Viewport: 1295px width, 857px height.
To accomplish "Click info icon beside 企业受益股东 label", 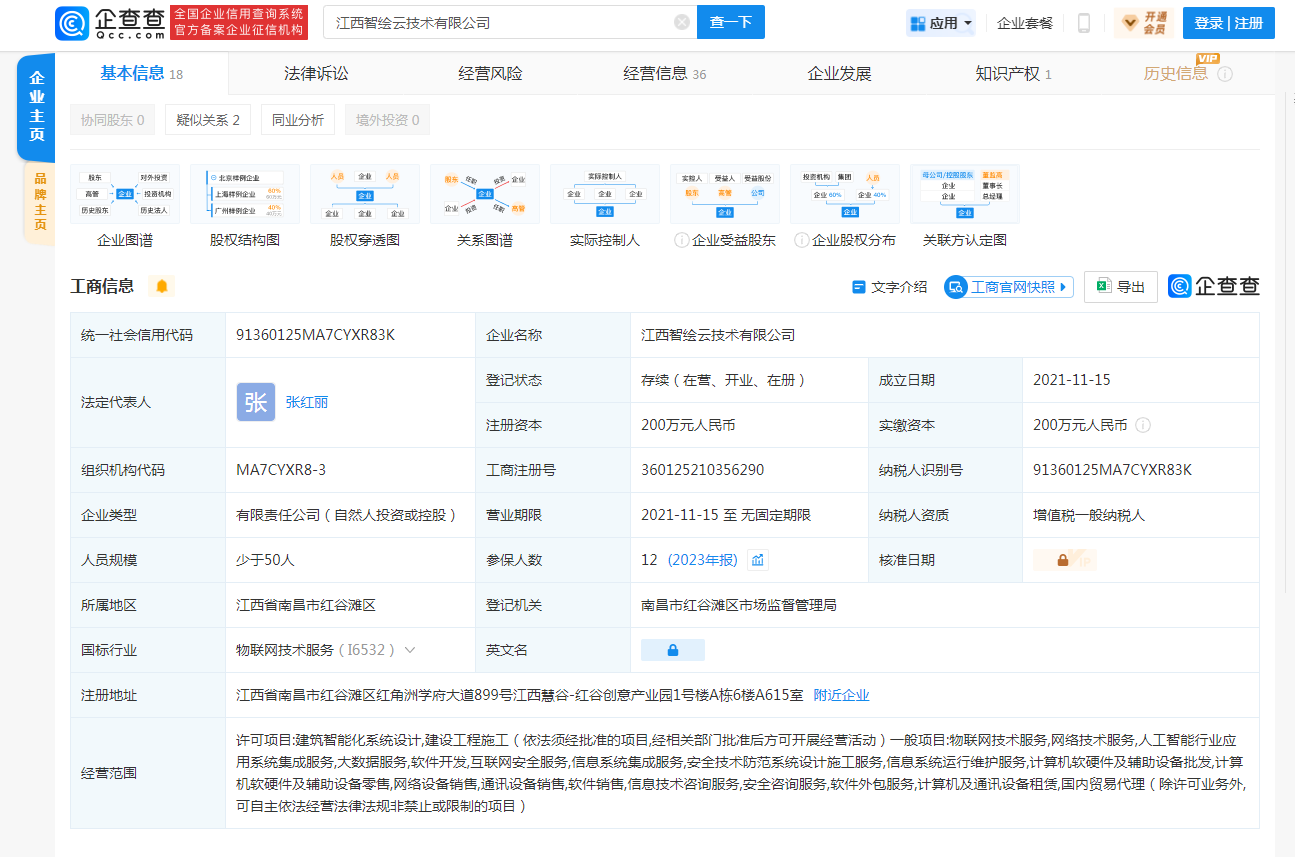I will pos(682,240).
